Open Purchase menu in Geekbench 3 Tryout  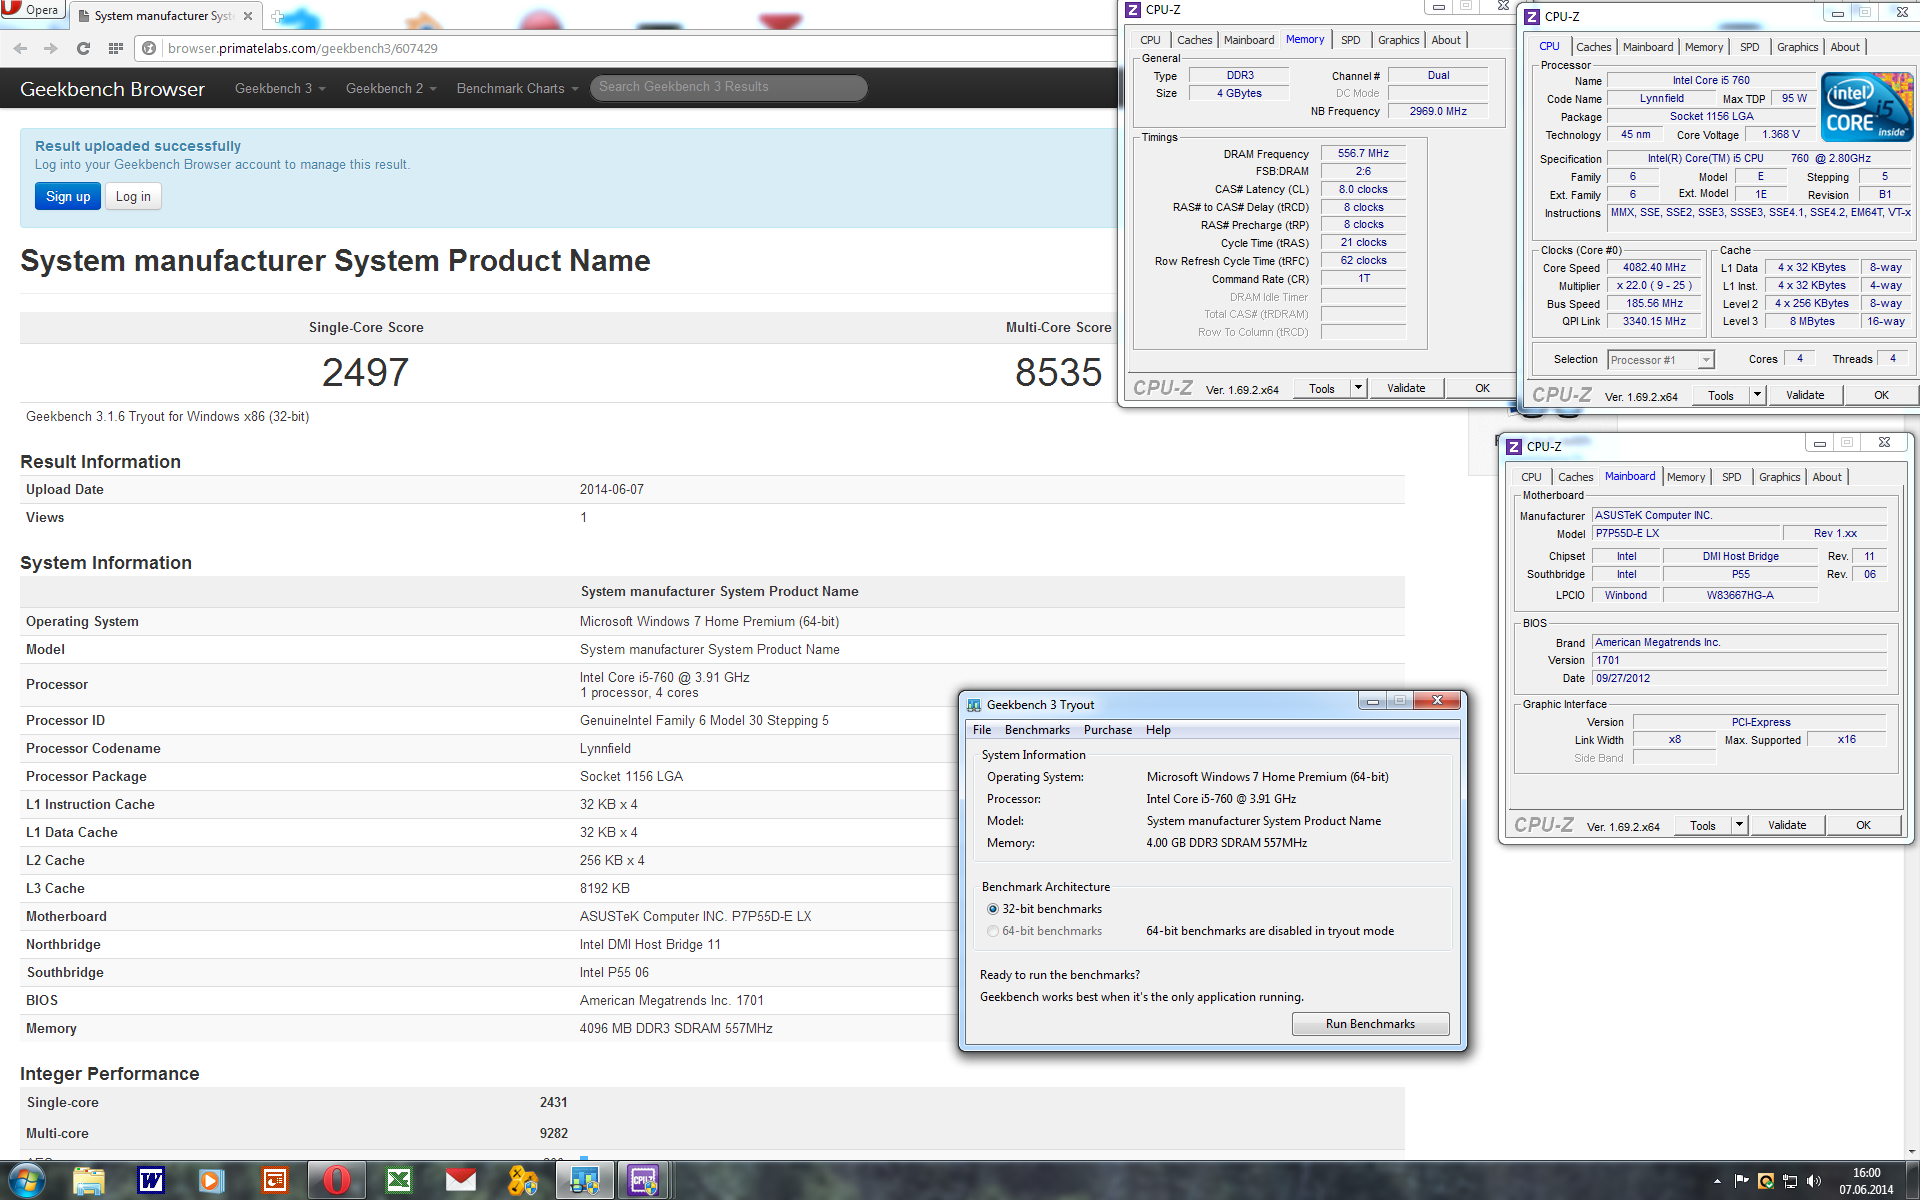[1108, 730]
